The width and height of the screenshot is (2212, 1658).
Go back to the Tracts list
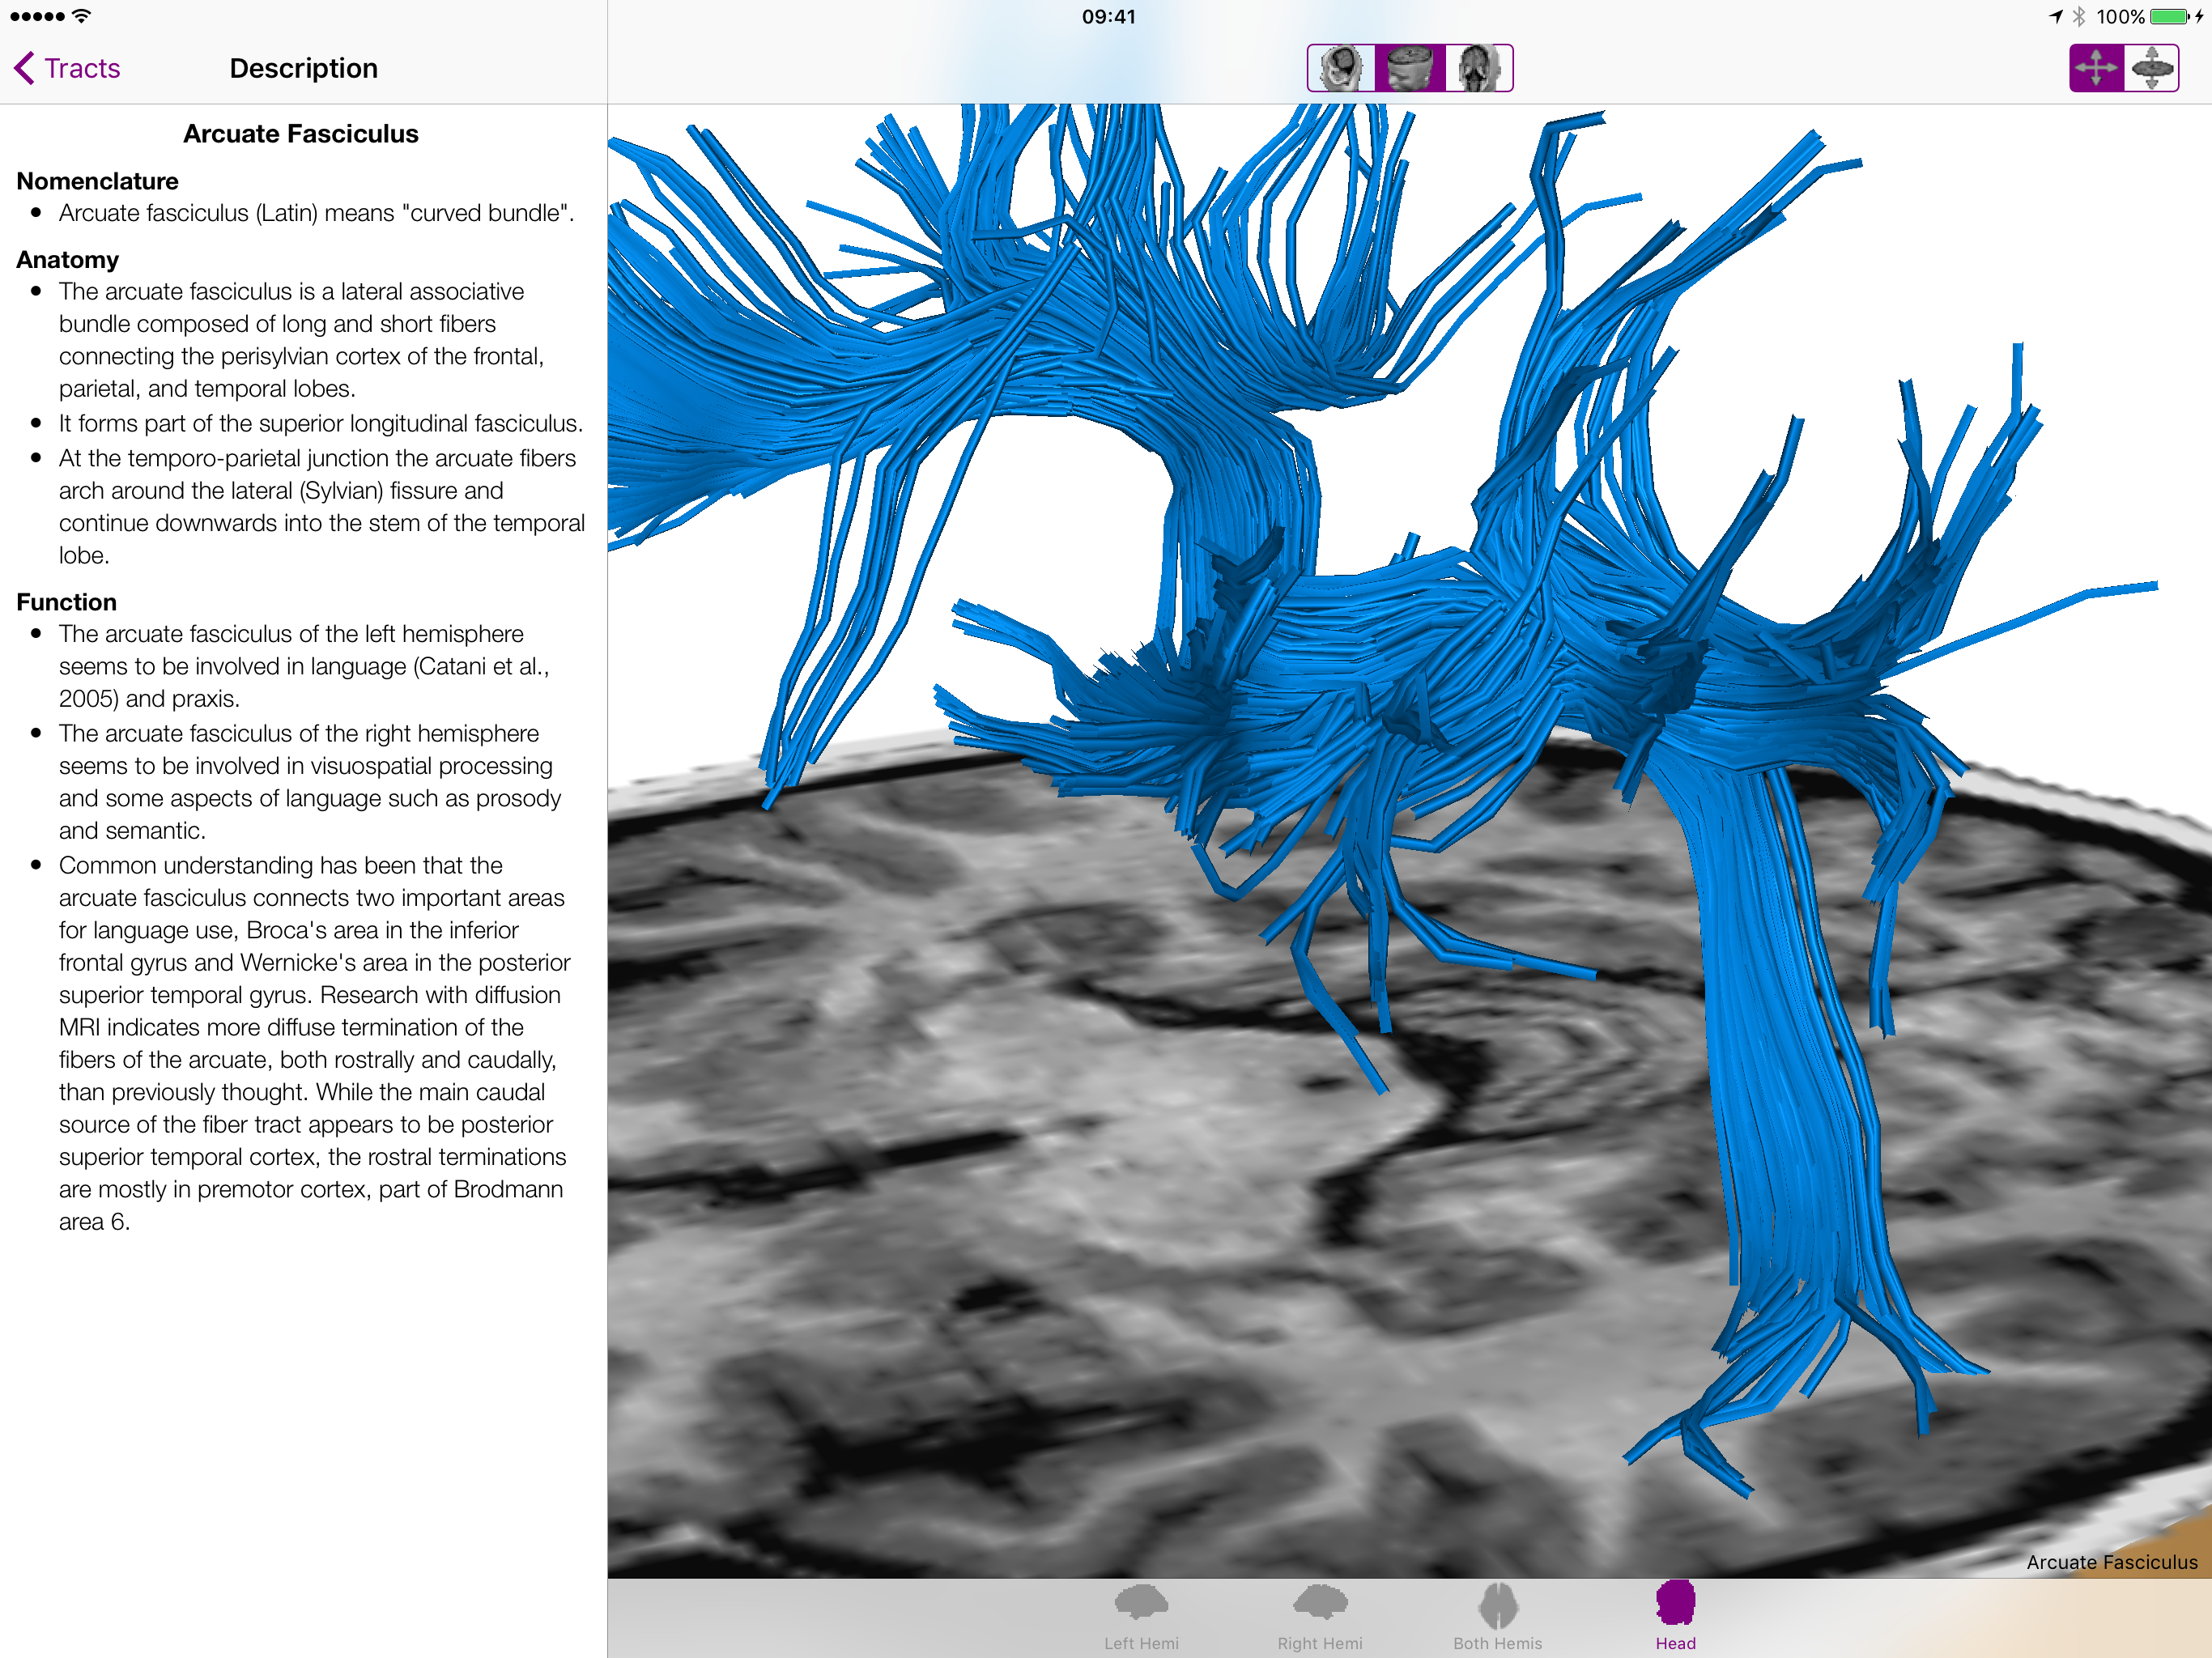pos(82,68)
